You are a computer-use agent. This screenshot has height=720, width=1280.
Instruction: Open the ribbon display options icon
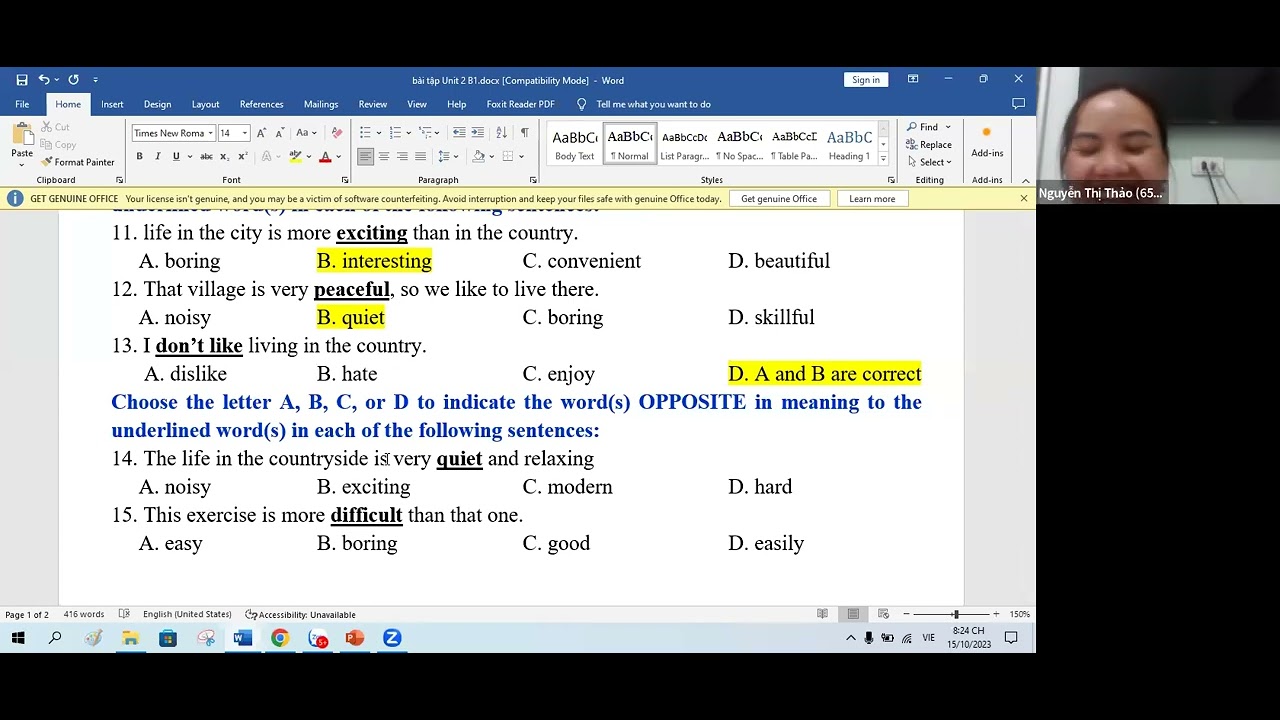coord(913,80)
